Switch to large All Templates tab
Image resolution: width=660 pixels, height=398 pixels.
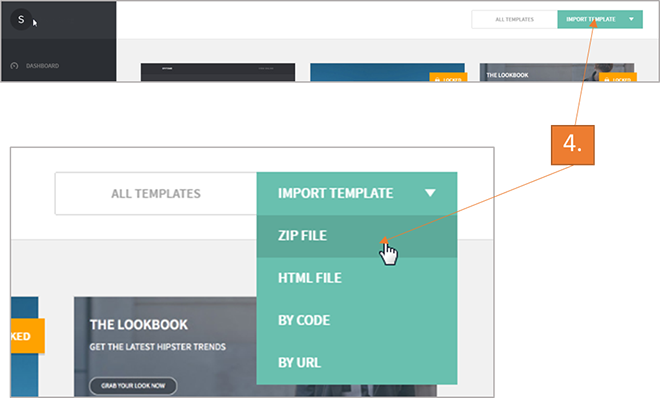[156, 194]
